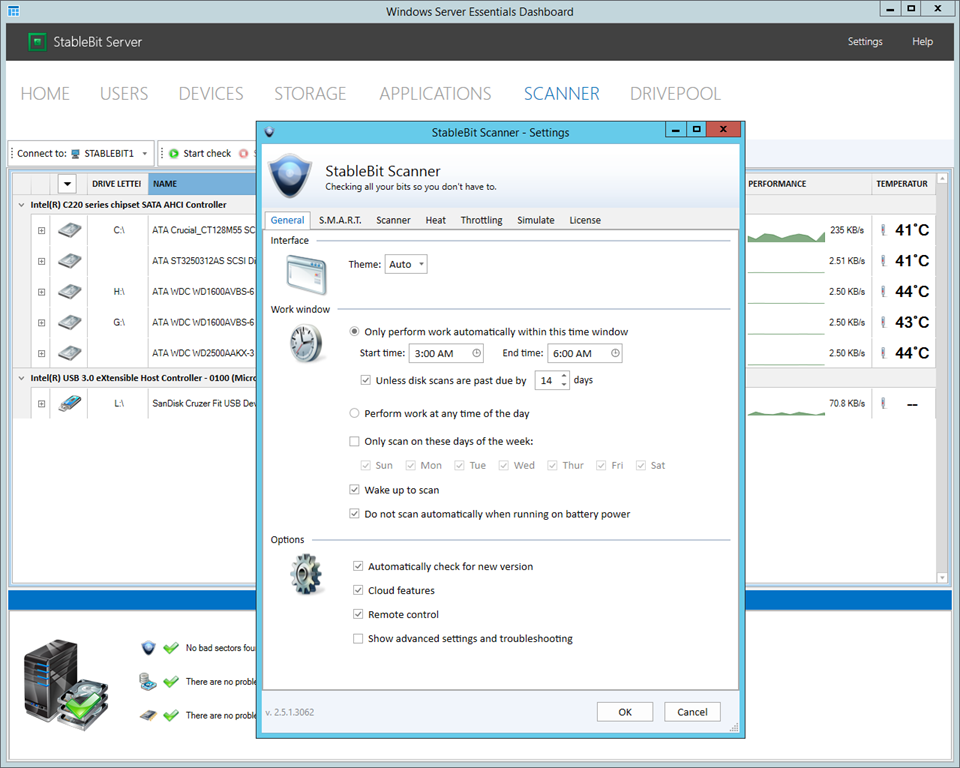Click the drive icon for H:\ disk

tap(70, 292)
